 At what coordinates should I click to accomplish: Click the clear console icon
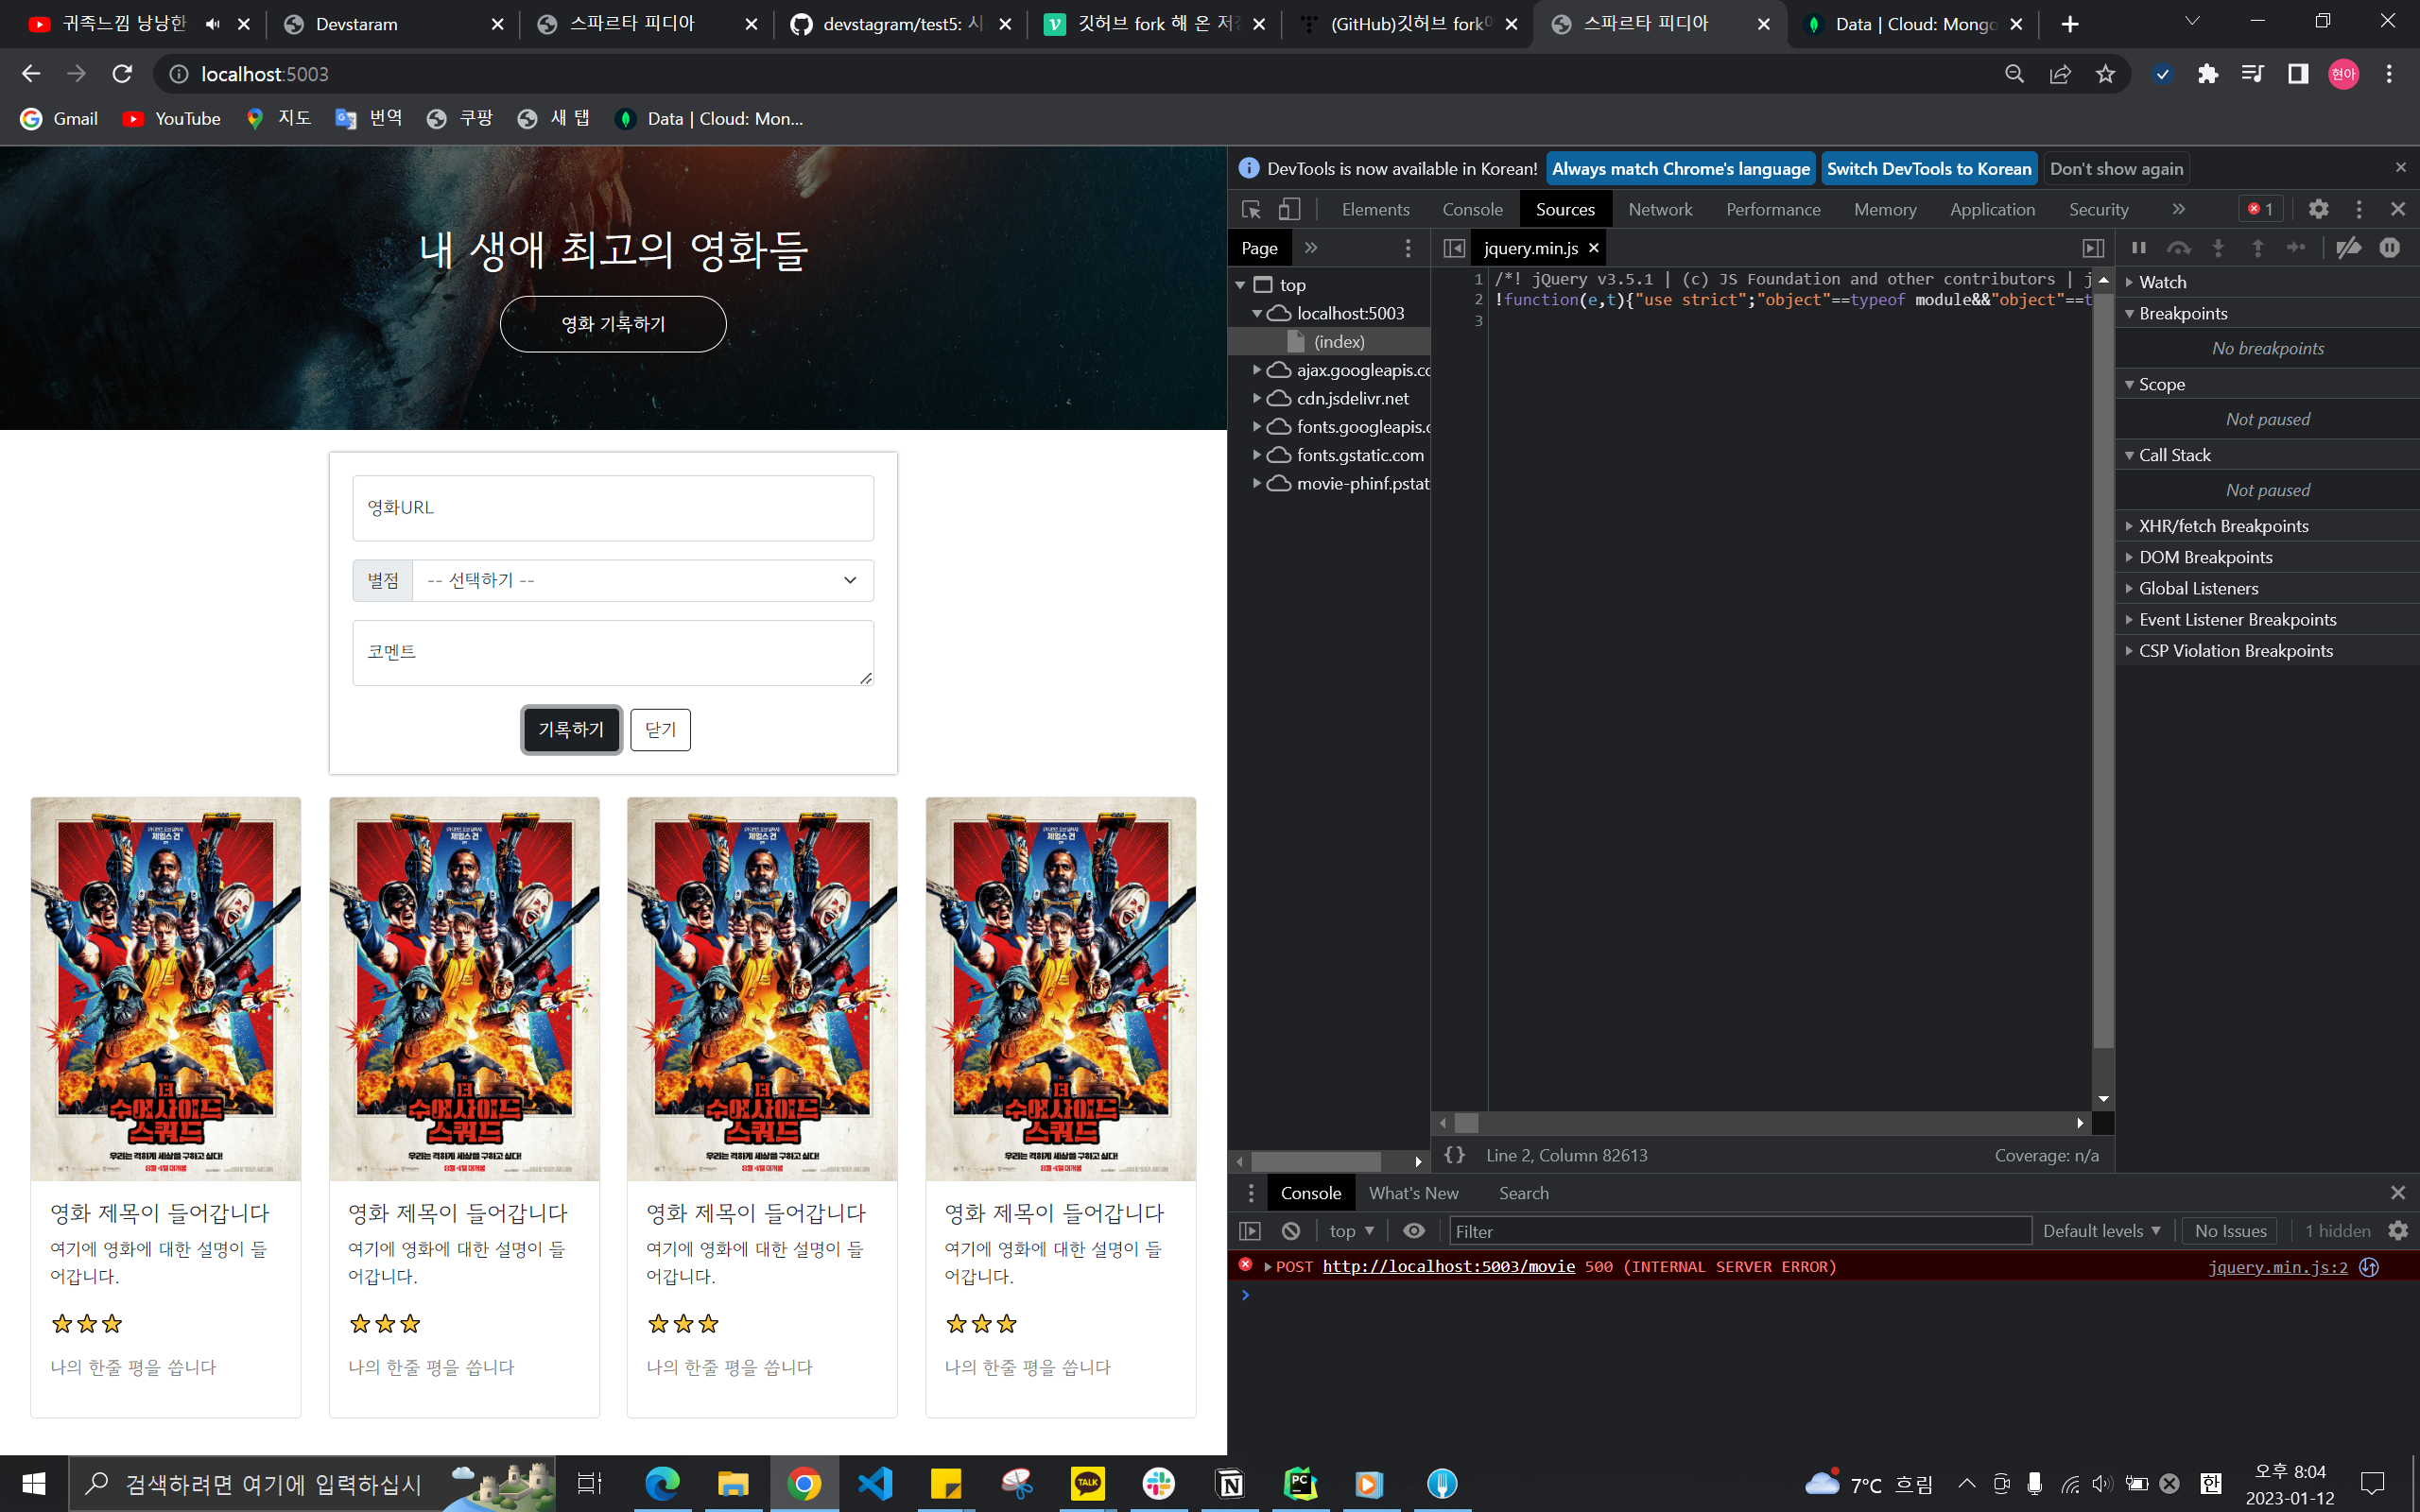coord(1291,1231)
